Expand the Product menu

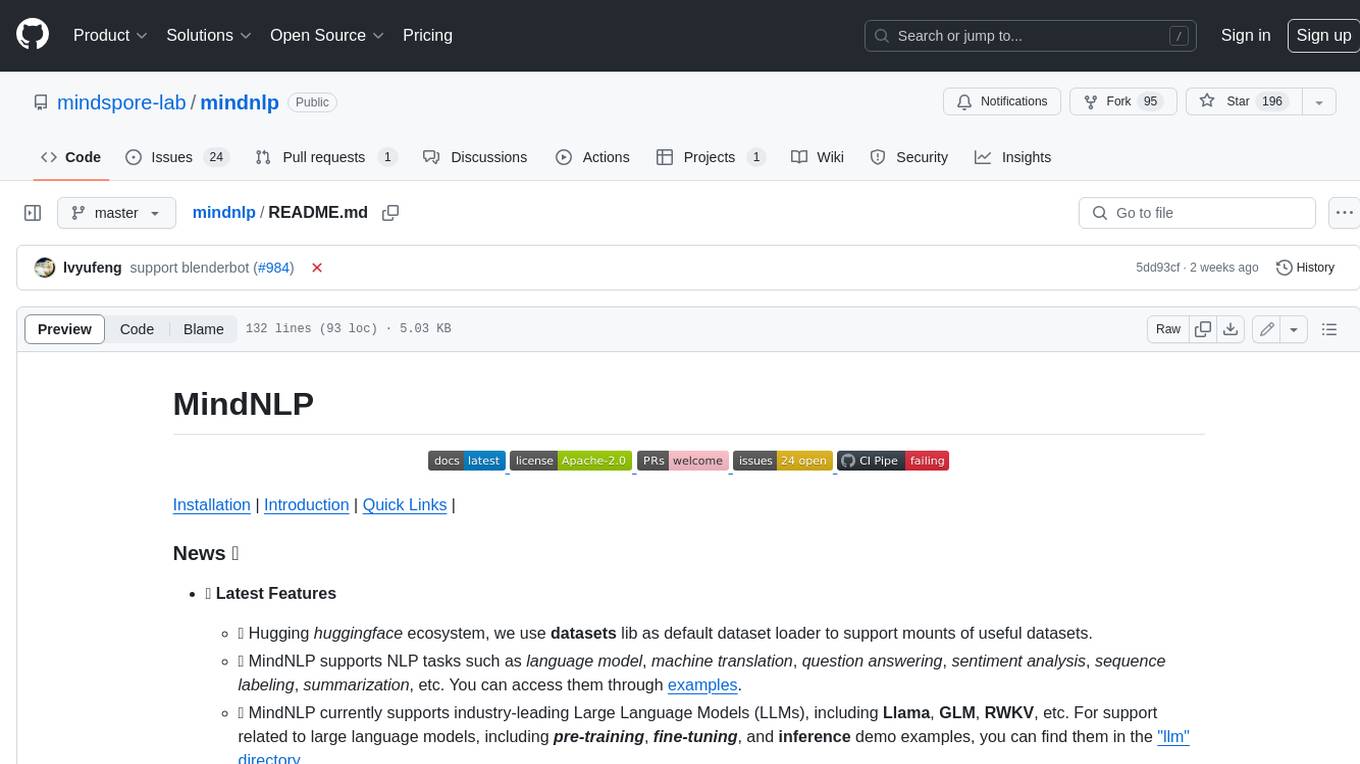click(x=110, y=35)
